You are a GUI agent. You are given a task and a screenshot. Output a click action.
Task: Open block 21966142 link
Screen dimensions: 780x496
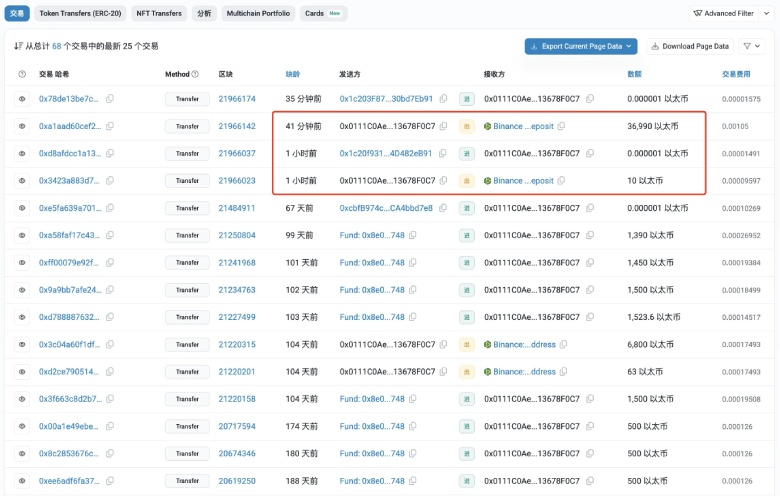coord(237,126)
